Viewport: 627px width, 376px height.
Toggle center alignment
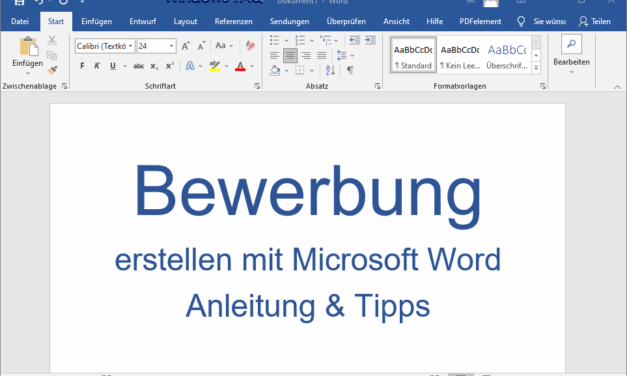tap(290, 56)
